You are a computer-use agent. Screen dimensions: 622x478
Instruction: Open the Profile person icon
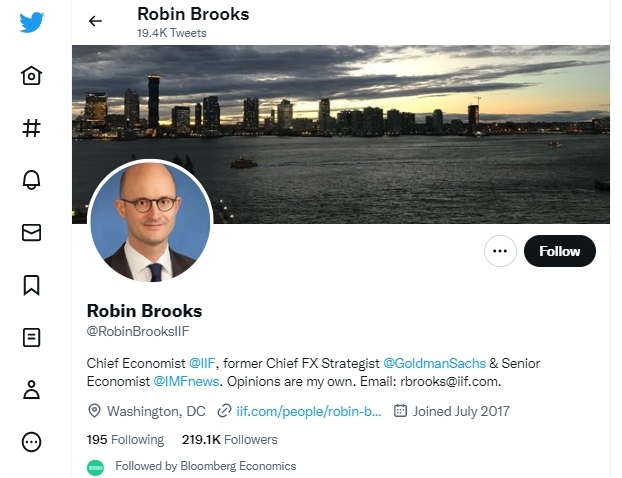pyautogui.click(x=31, y=390)
